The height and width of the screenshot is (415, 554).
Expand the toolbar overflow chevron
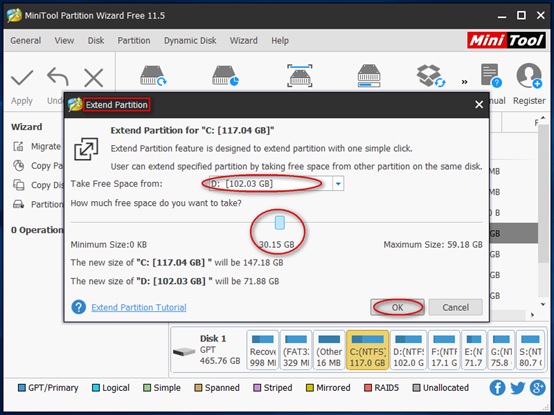(464, 82)
